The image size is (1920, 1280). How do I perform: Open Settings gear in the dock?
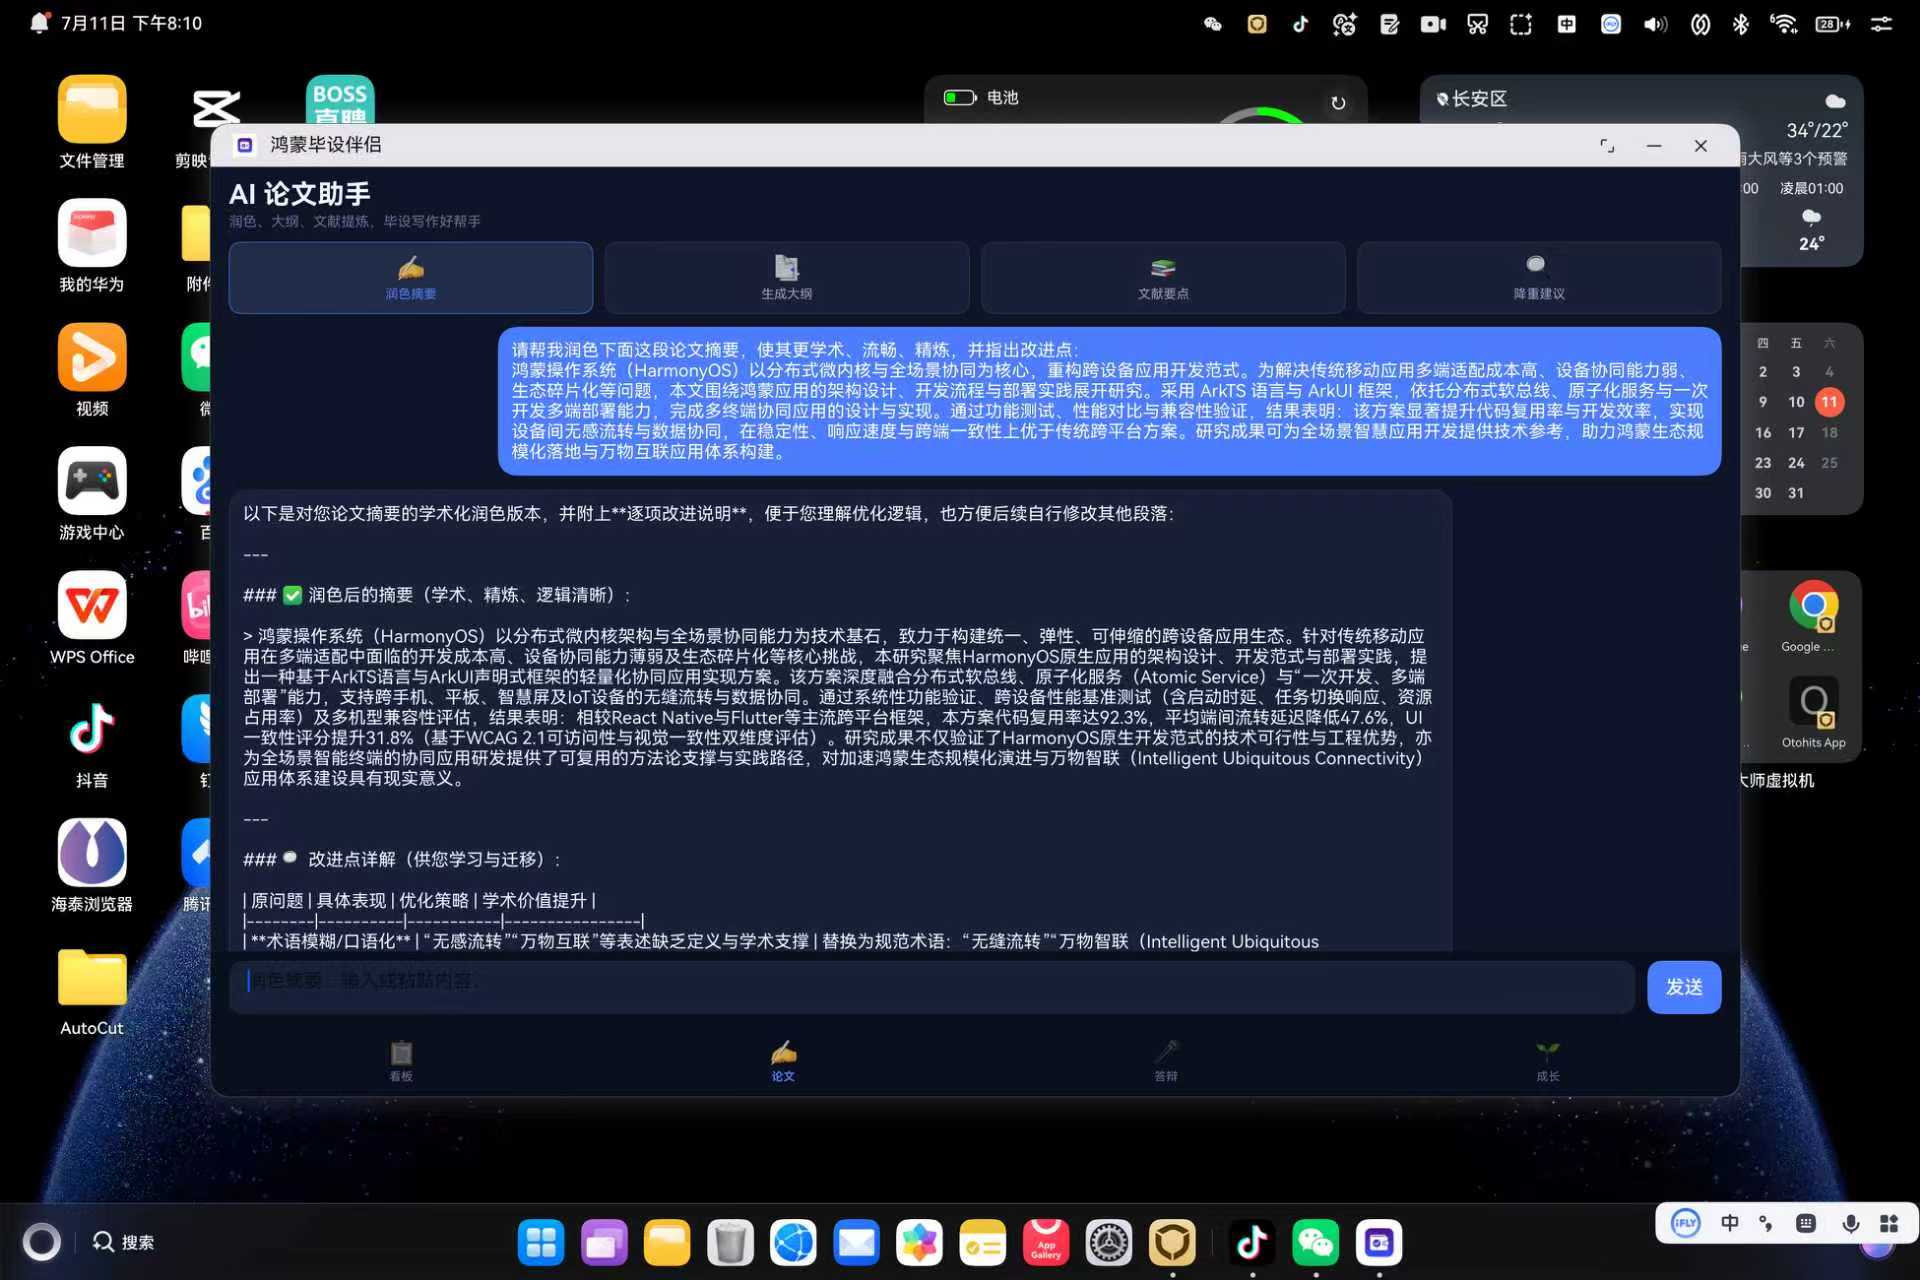pyautogui.click(x=1108, y=1243)
